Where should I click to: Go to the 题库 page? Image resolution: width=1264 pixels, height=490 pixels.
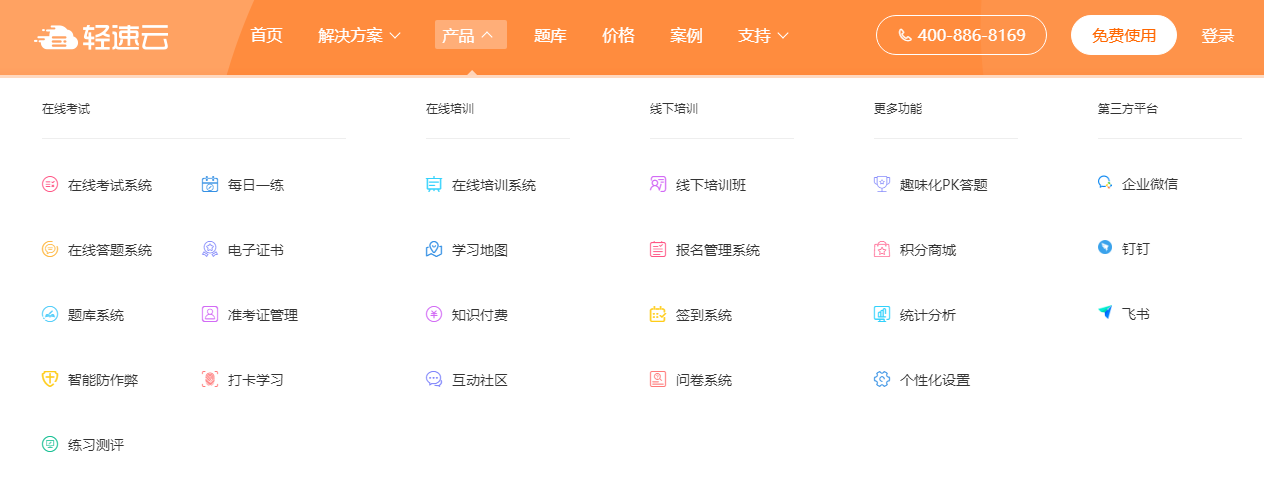click(x=550, y=36)
